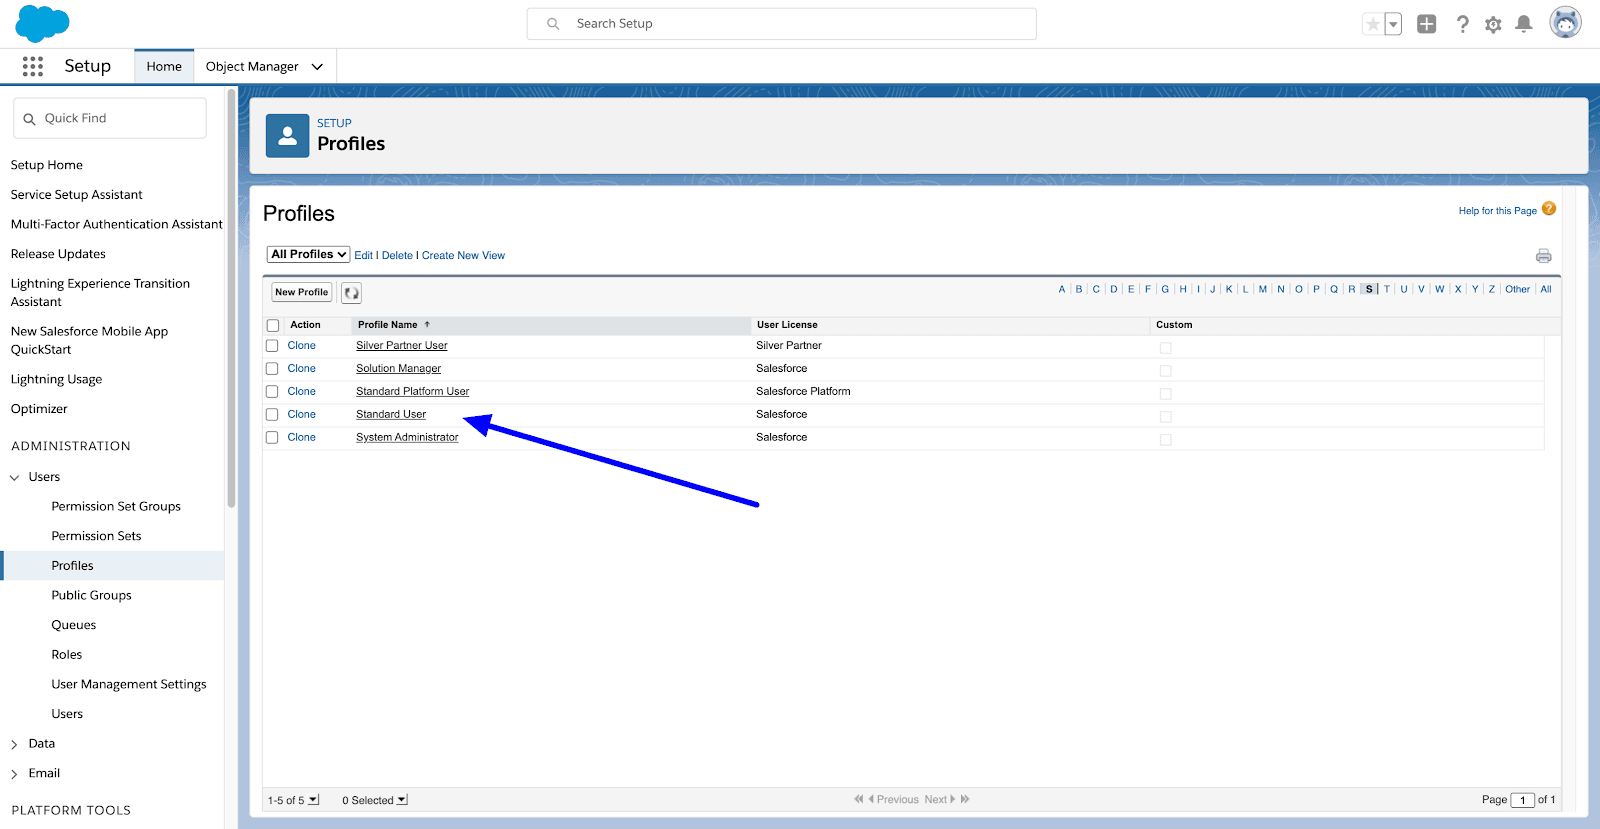Click in the page number input field
Viewport: 1600px width, 829px height.
[1522, 800]
